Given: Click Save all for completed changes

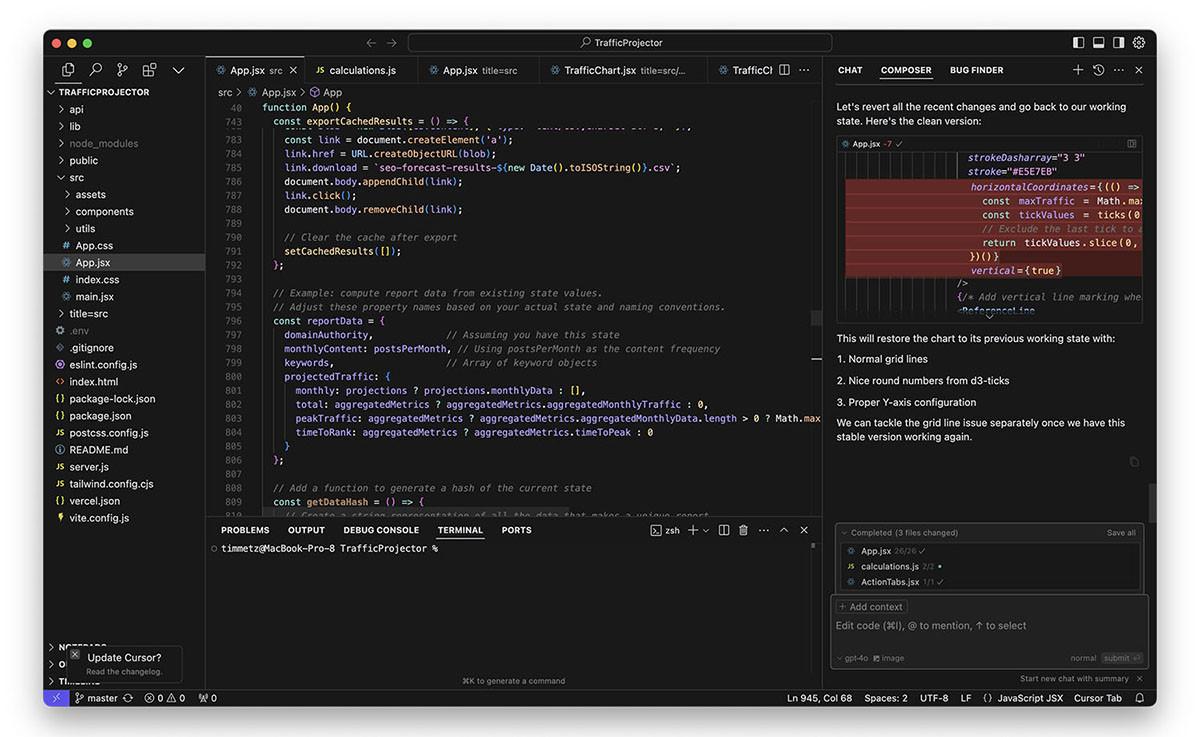Looking at the screenshot, I should pyautogui.click(x=1121, y=533).
